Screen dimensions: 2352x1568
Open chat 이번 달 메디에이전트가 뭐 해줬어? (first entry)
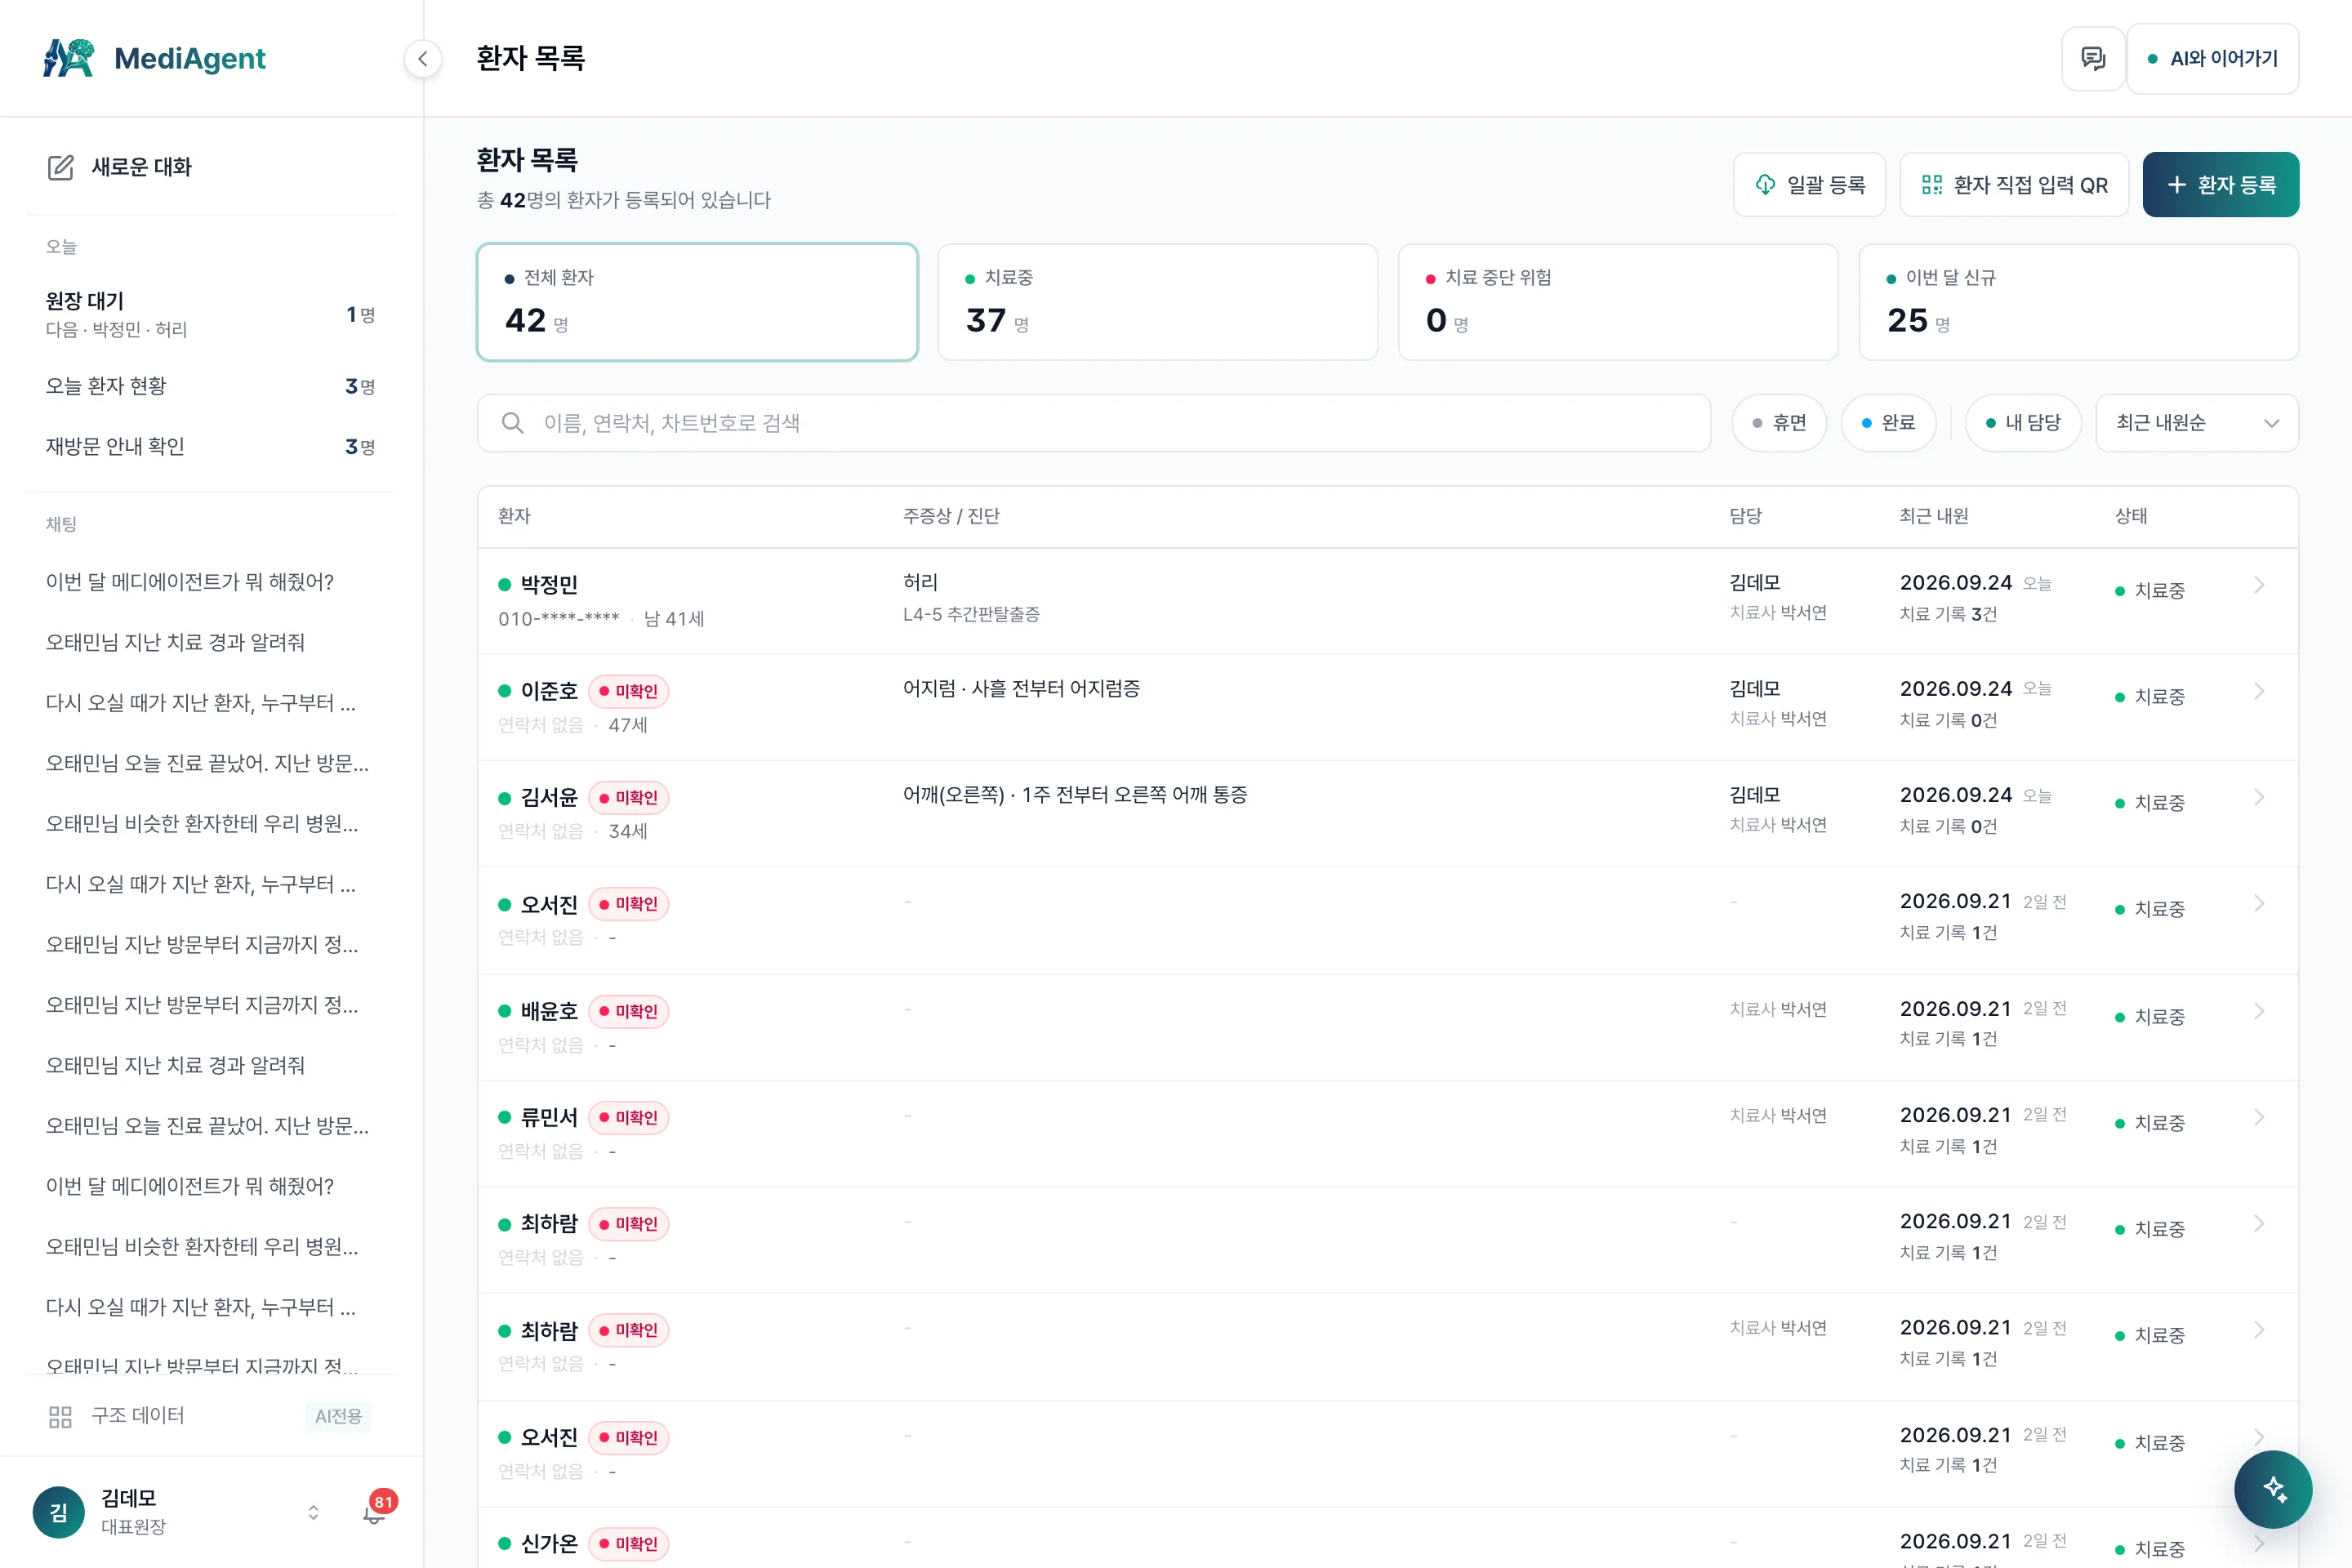(190, 582)
